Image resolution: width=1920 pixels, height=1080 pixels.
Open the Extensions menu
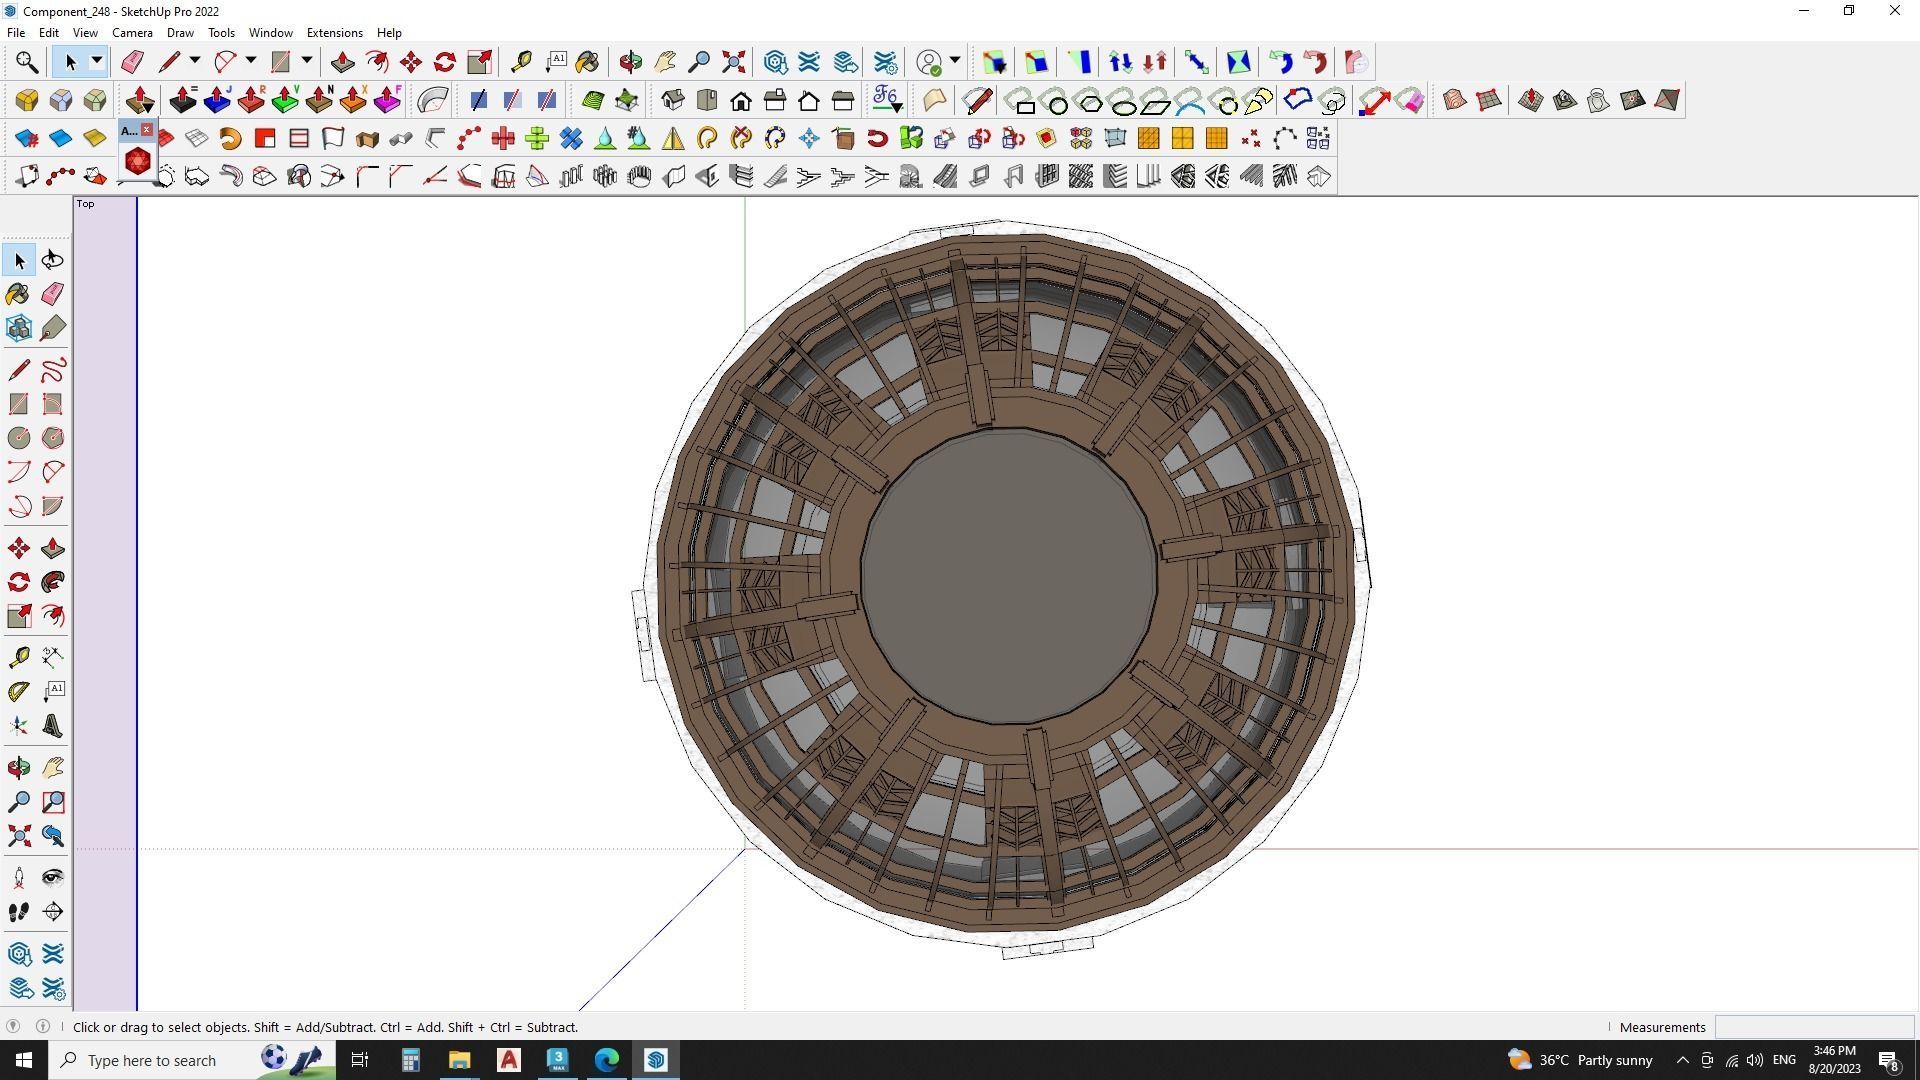pyautogui.click(x=334, y=33)
